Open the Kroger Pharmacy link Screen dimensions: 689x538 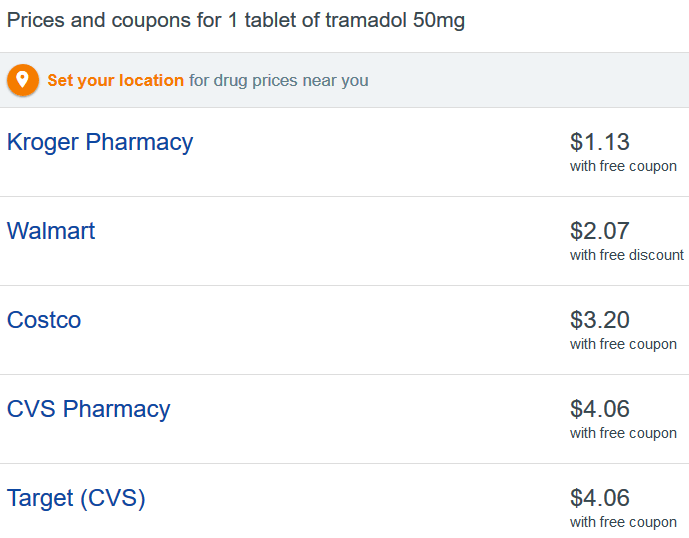pyautogui.click(x=100, y=142)
